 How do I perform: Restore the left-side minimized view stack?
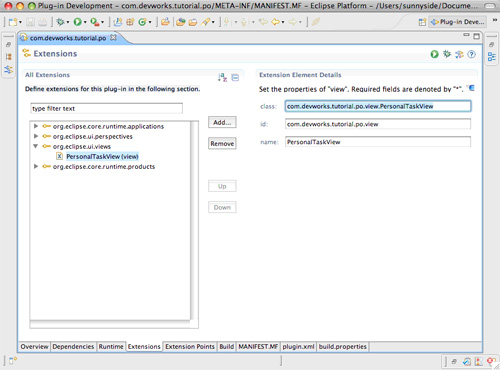coord(8,44)
